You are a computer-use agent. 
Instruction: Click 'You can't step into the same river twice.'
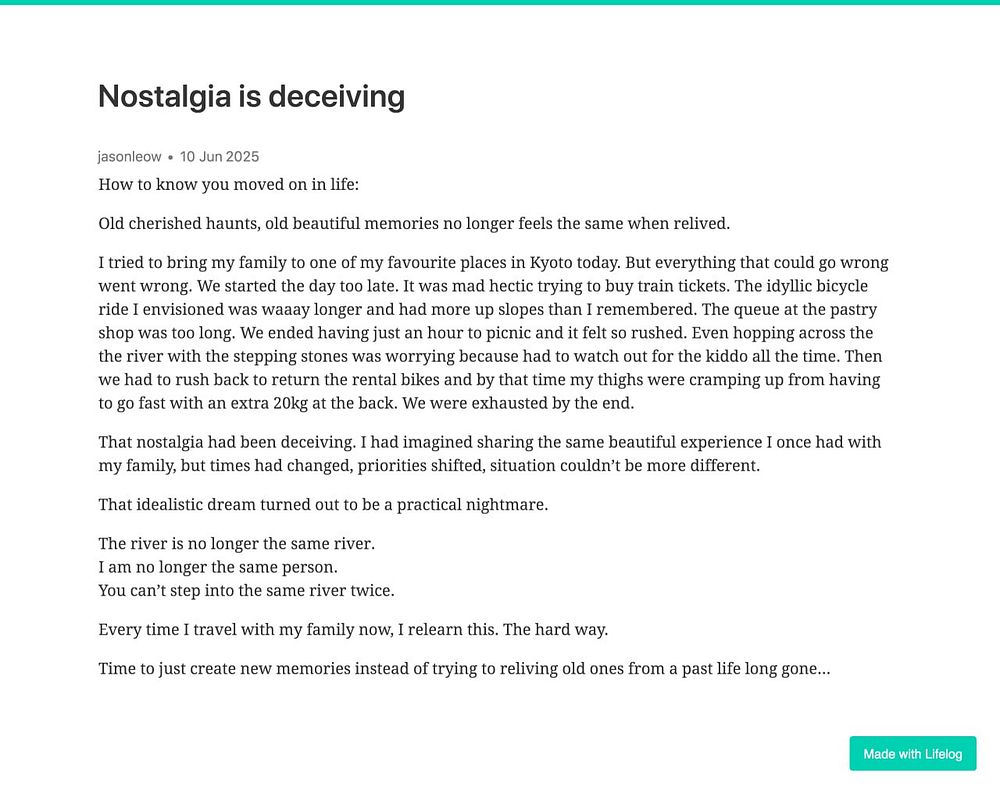tap(246, 590)
